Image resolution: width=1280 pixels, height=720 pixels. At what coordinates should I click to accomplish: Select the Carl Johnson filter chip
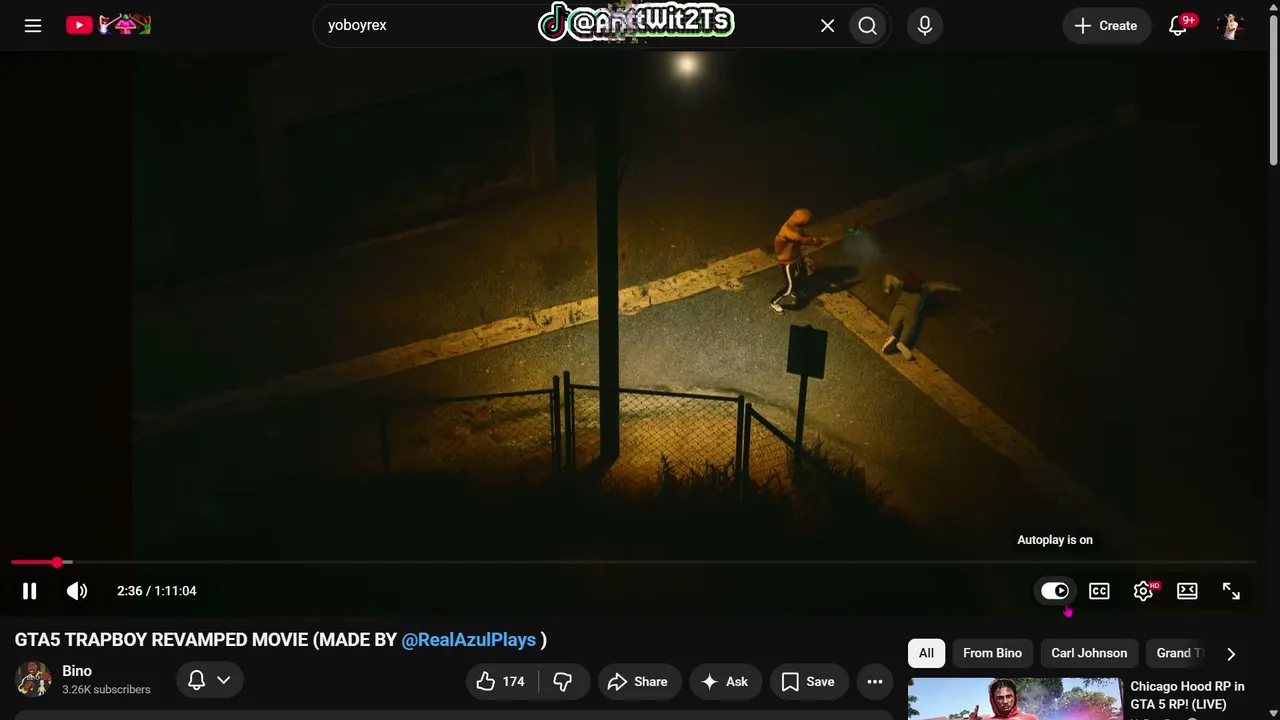[x=1089, y=653]
